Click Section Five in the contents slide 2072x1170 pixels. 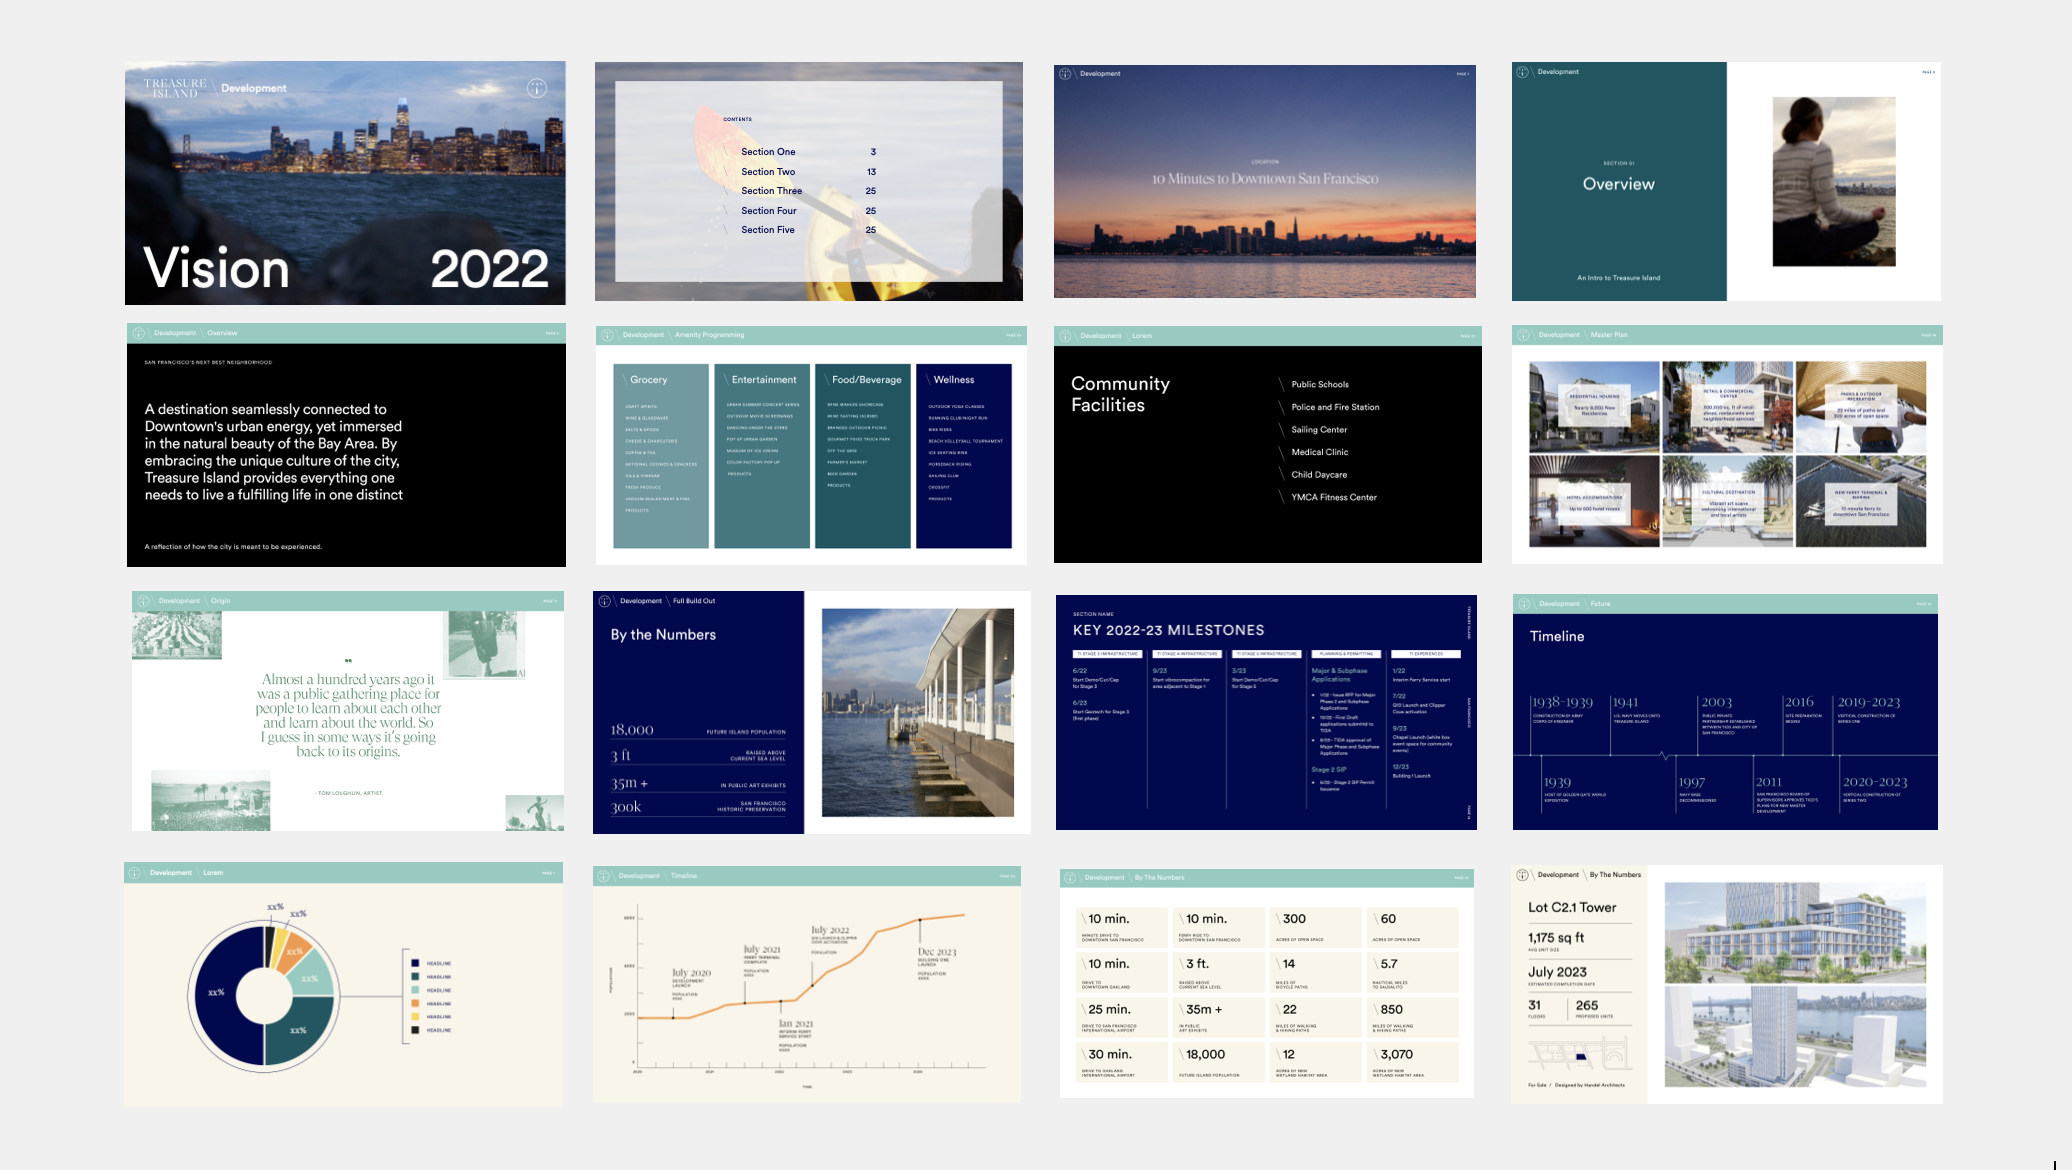click(768, 230)
